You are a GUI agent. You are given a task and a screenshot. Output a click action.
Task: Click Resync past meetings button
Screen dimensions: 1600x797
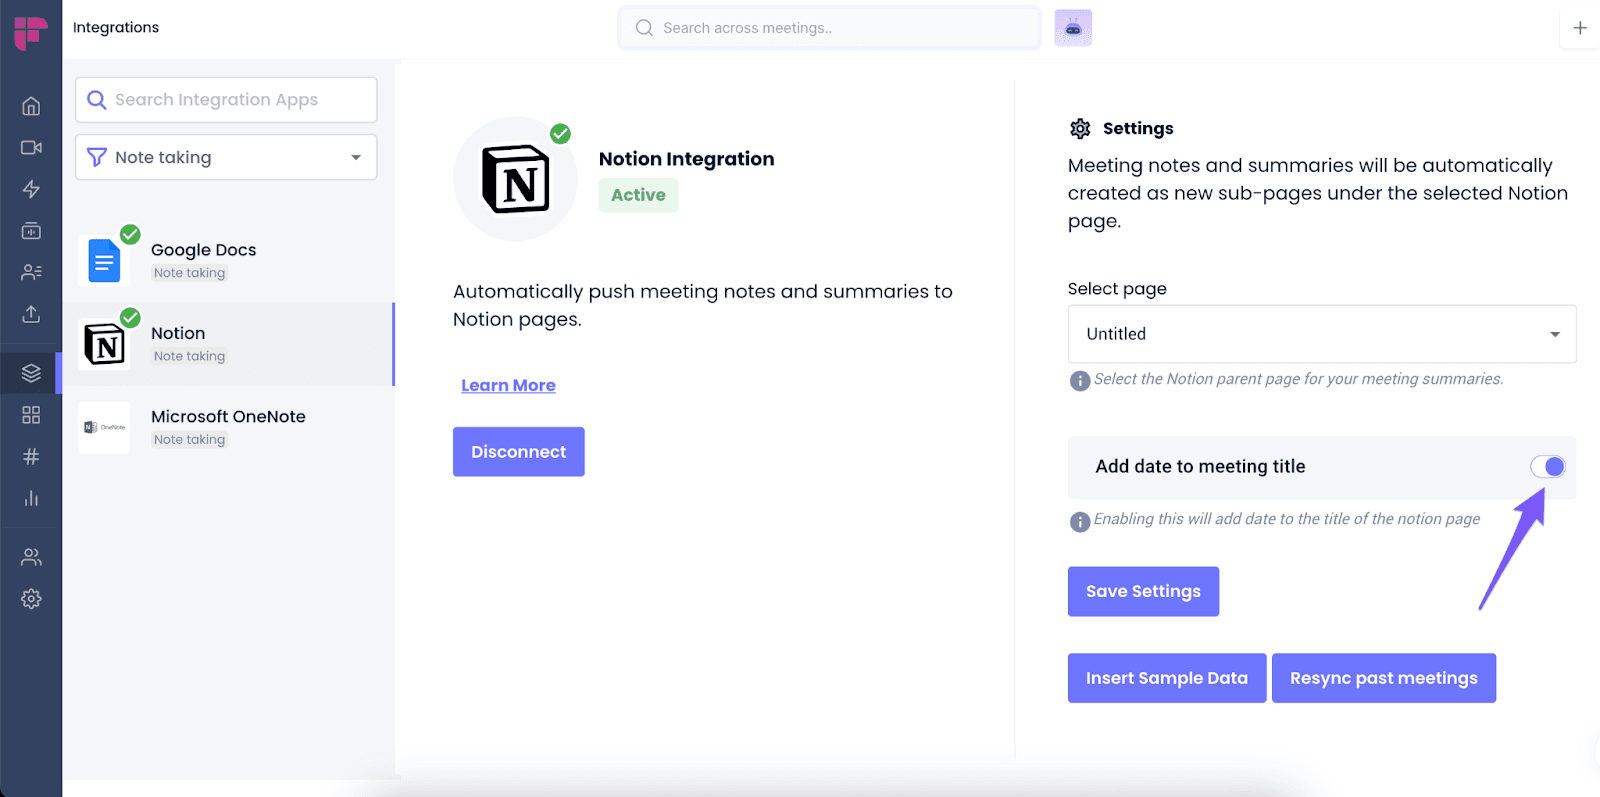click(1384, 678)
